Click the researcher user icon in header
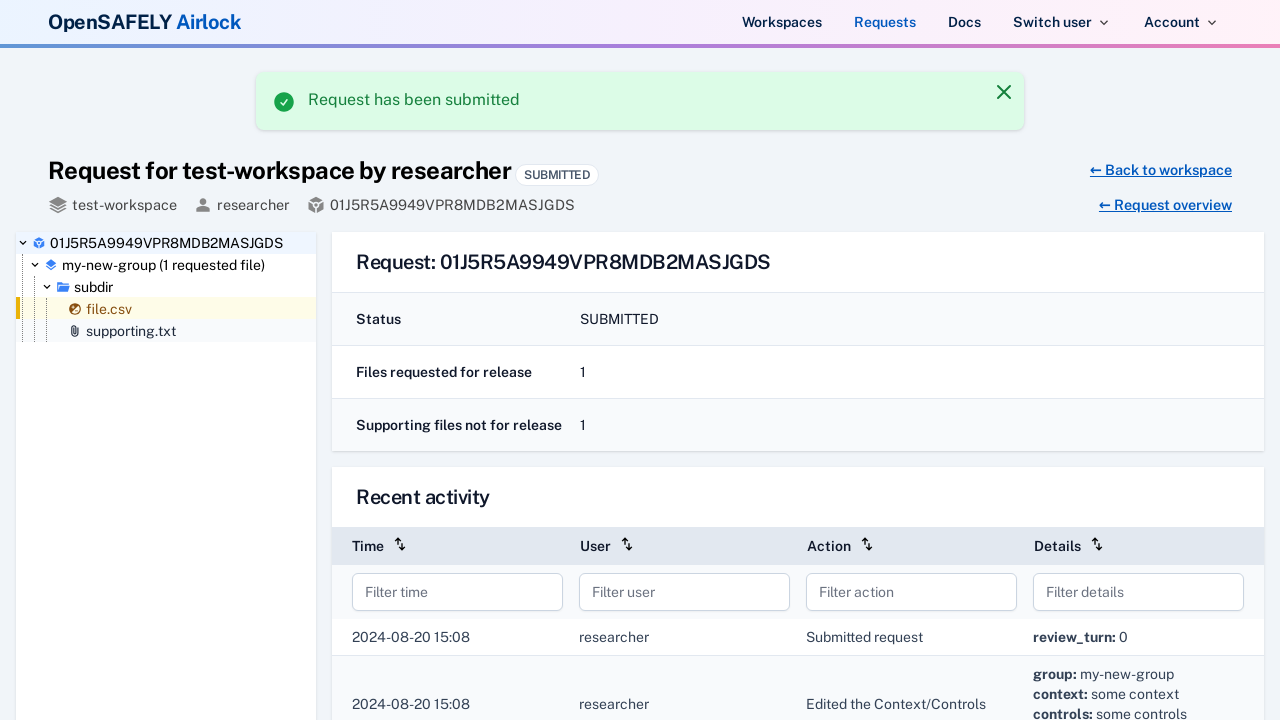The width and height of the screenshot is (1280, 720). coord(203,205)
